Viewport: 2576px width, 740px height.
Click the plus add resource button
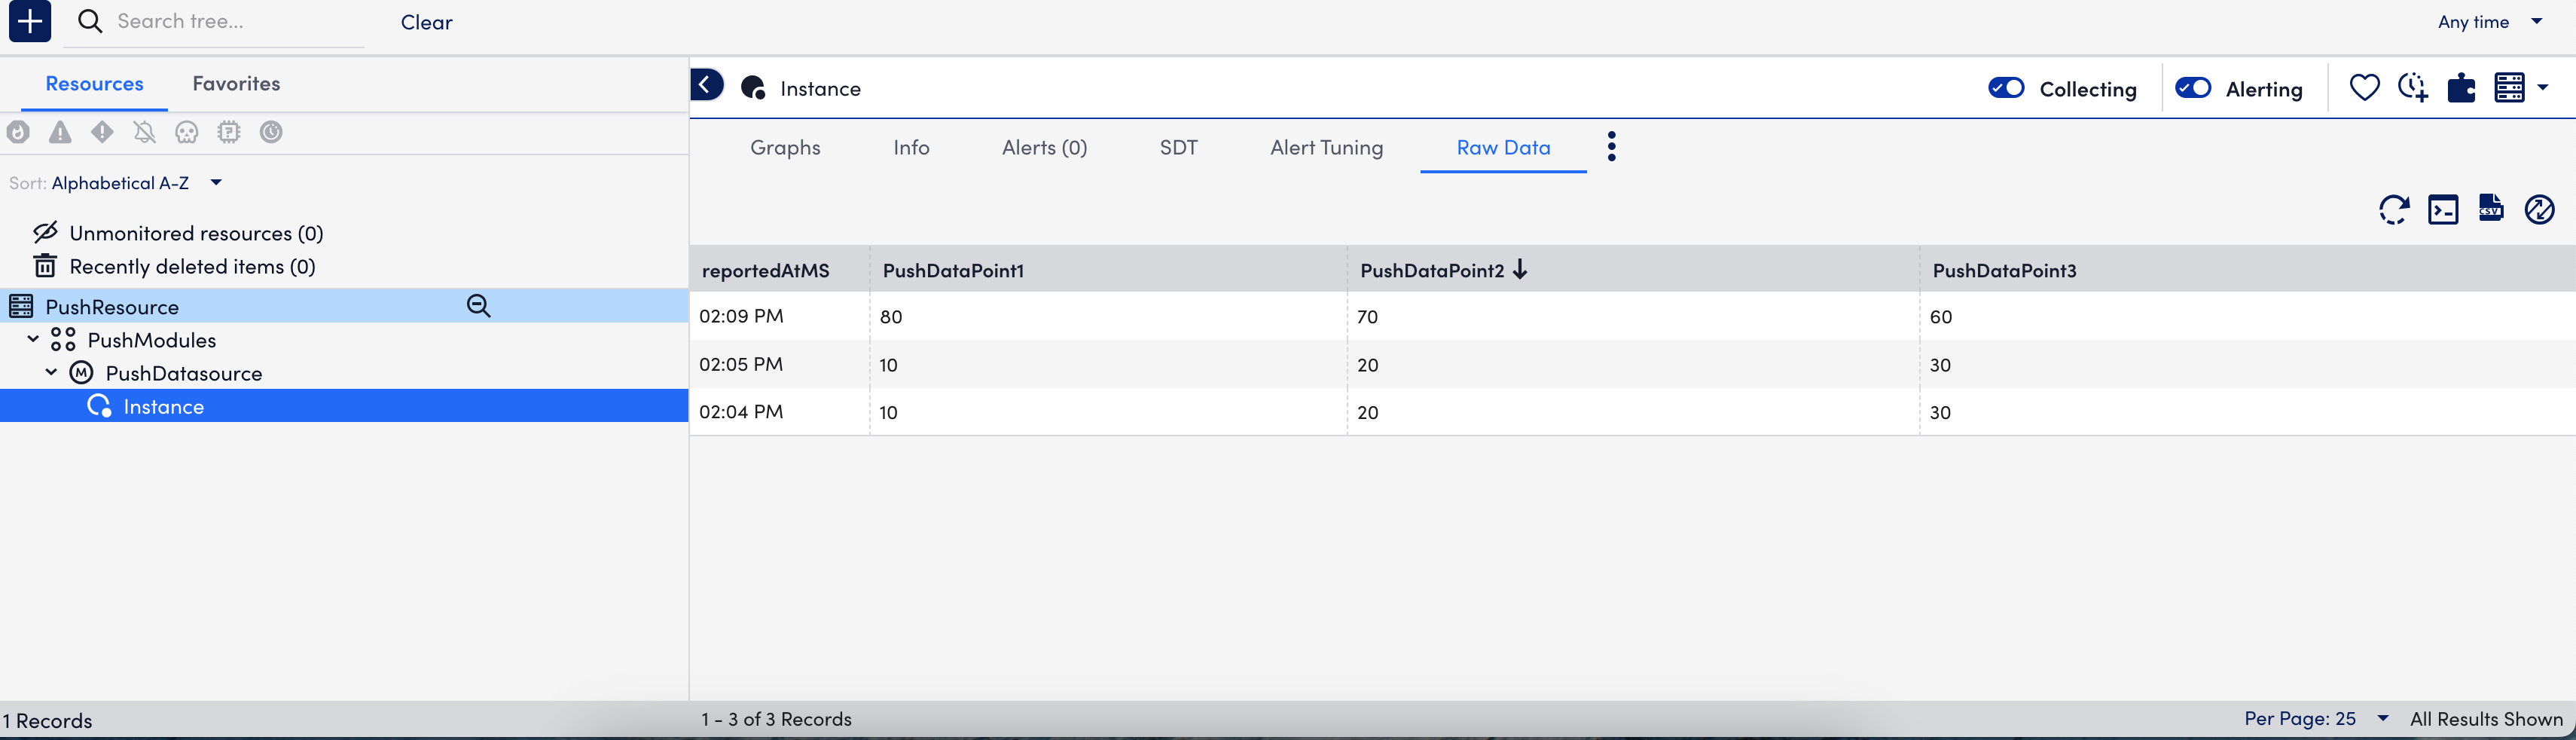pyautogui.click(x=30, y=21)
